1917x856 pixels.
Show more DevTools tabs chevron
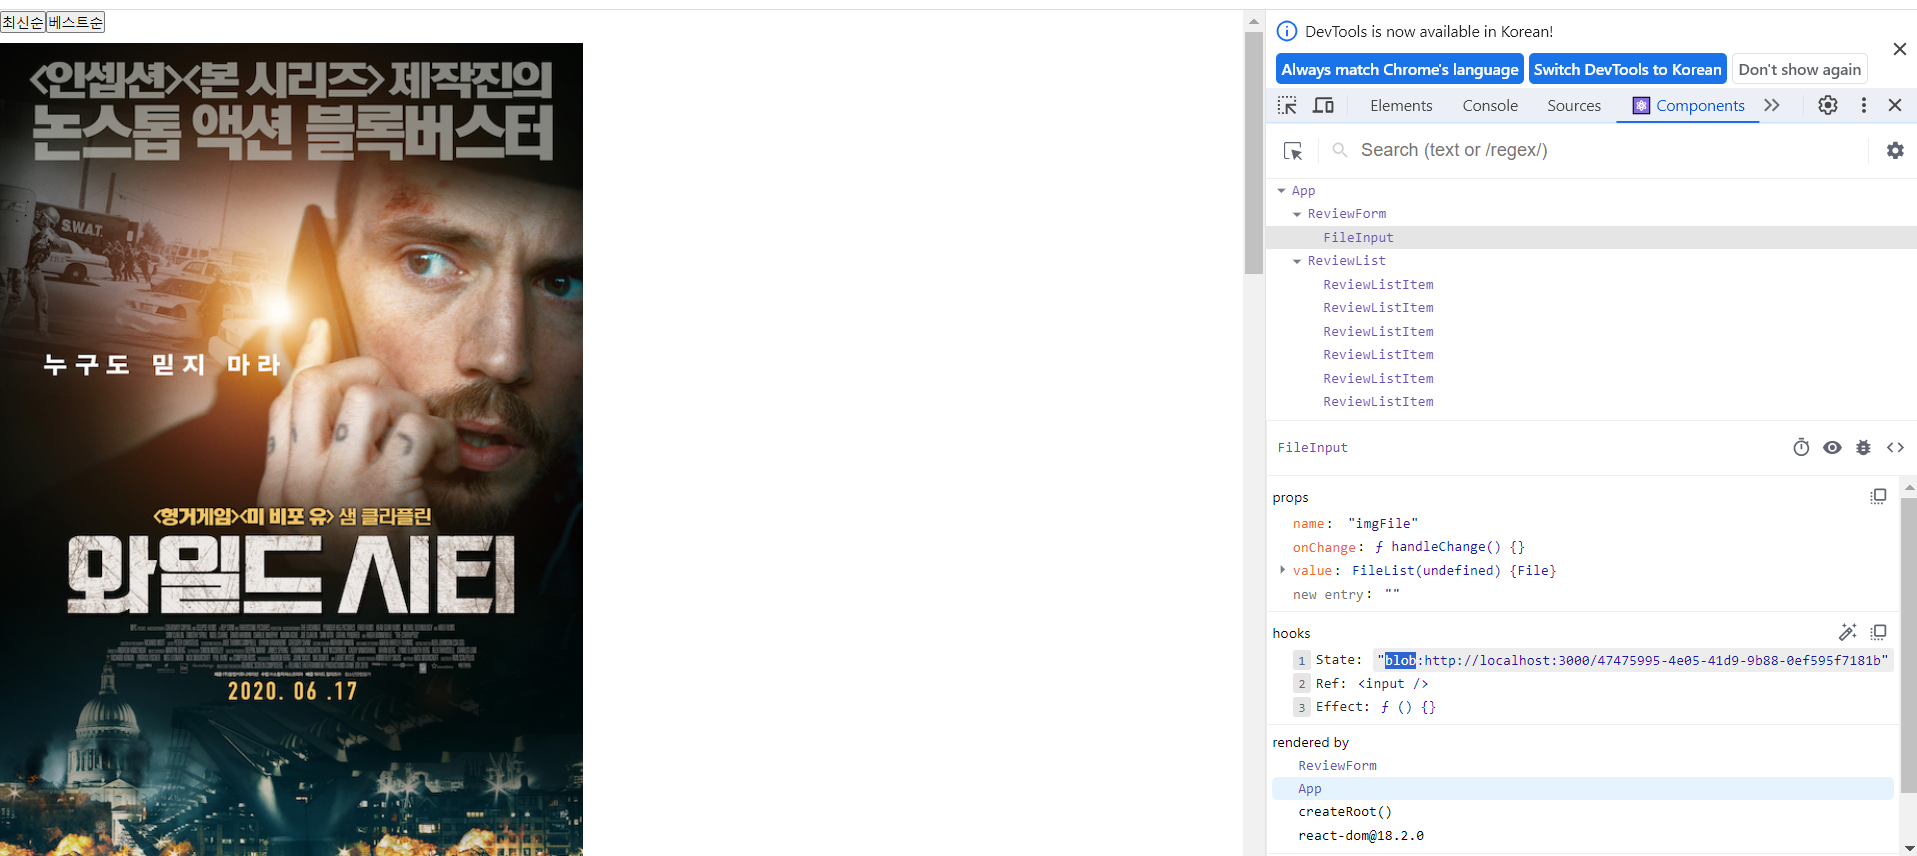(1772, 105)
